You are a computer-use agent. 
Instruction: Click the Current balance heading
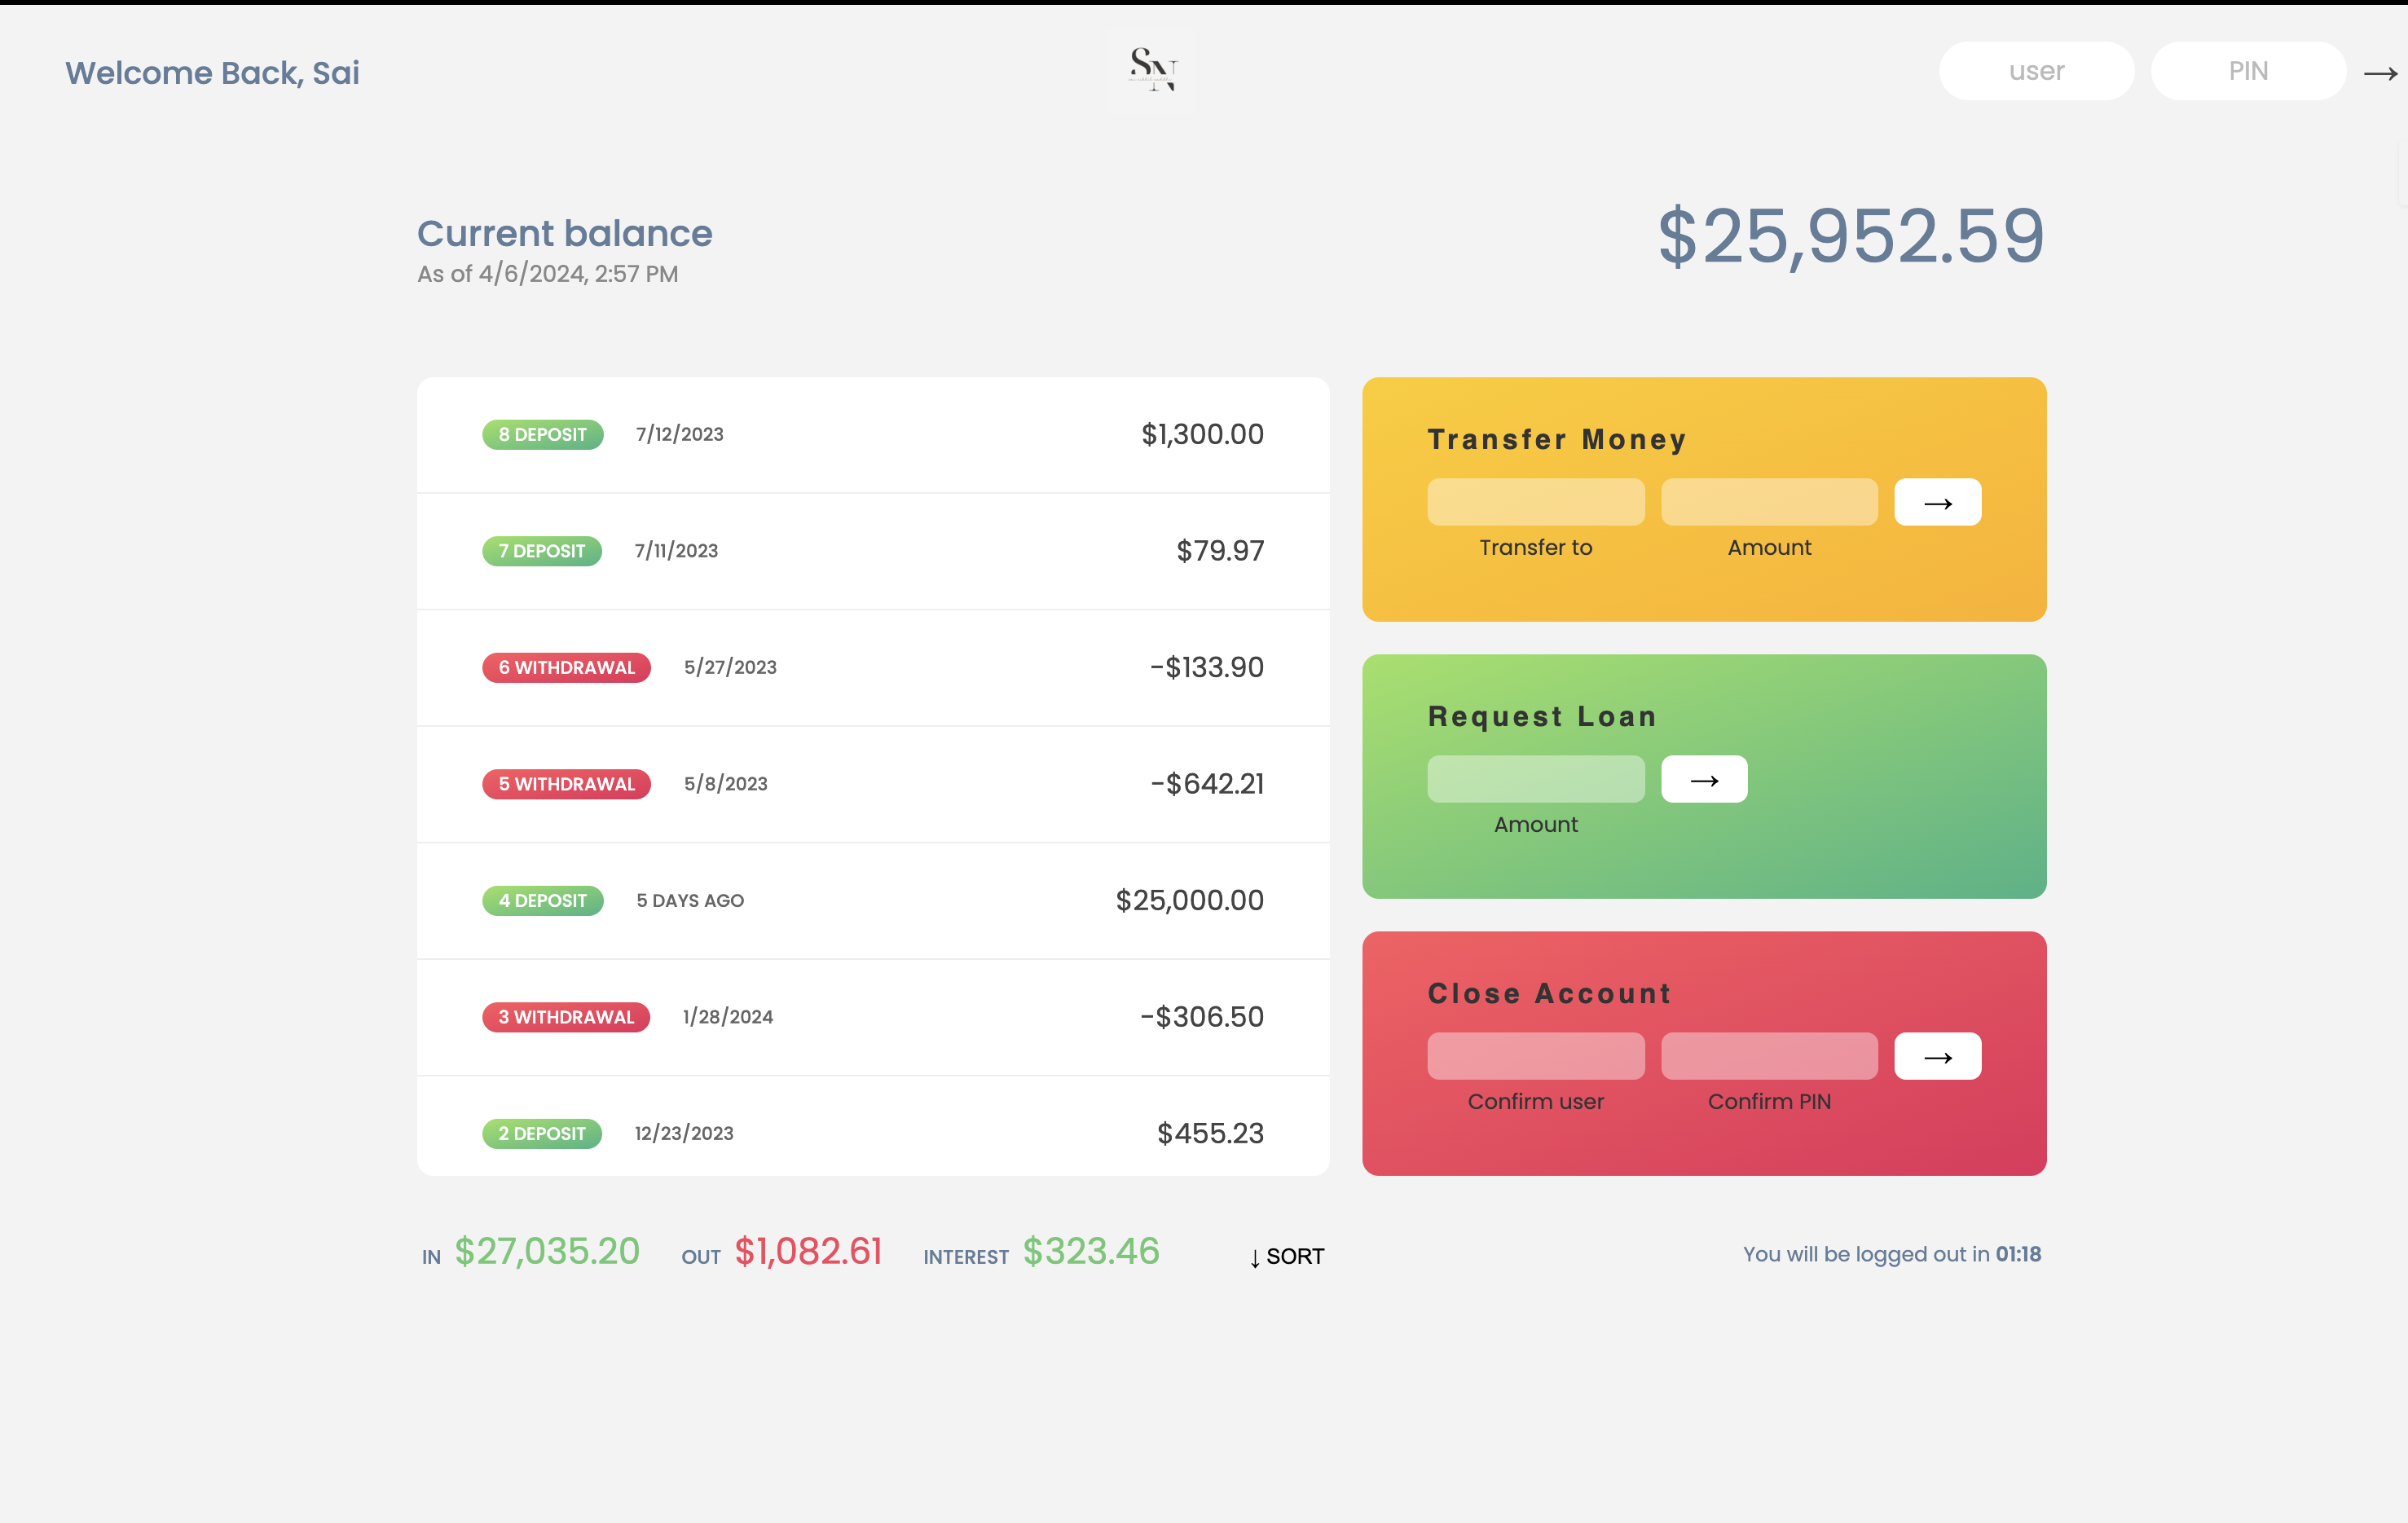click(x=564, y=233)
